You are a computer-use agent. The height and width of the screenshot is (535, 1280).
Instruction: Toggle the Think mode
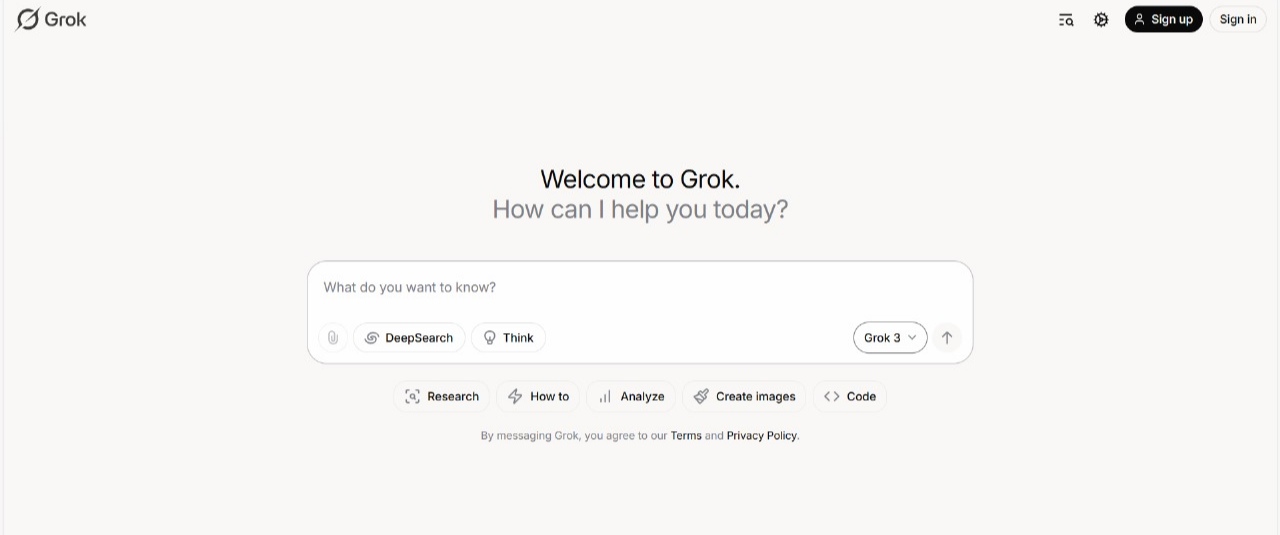(508, 338)
